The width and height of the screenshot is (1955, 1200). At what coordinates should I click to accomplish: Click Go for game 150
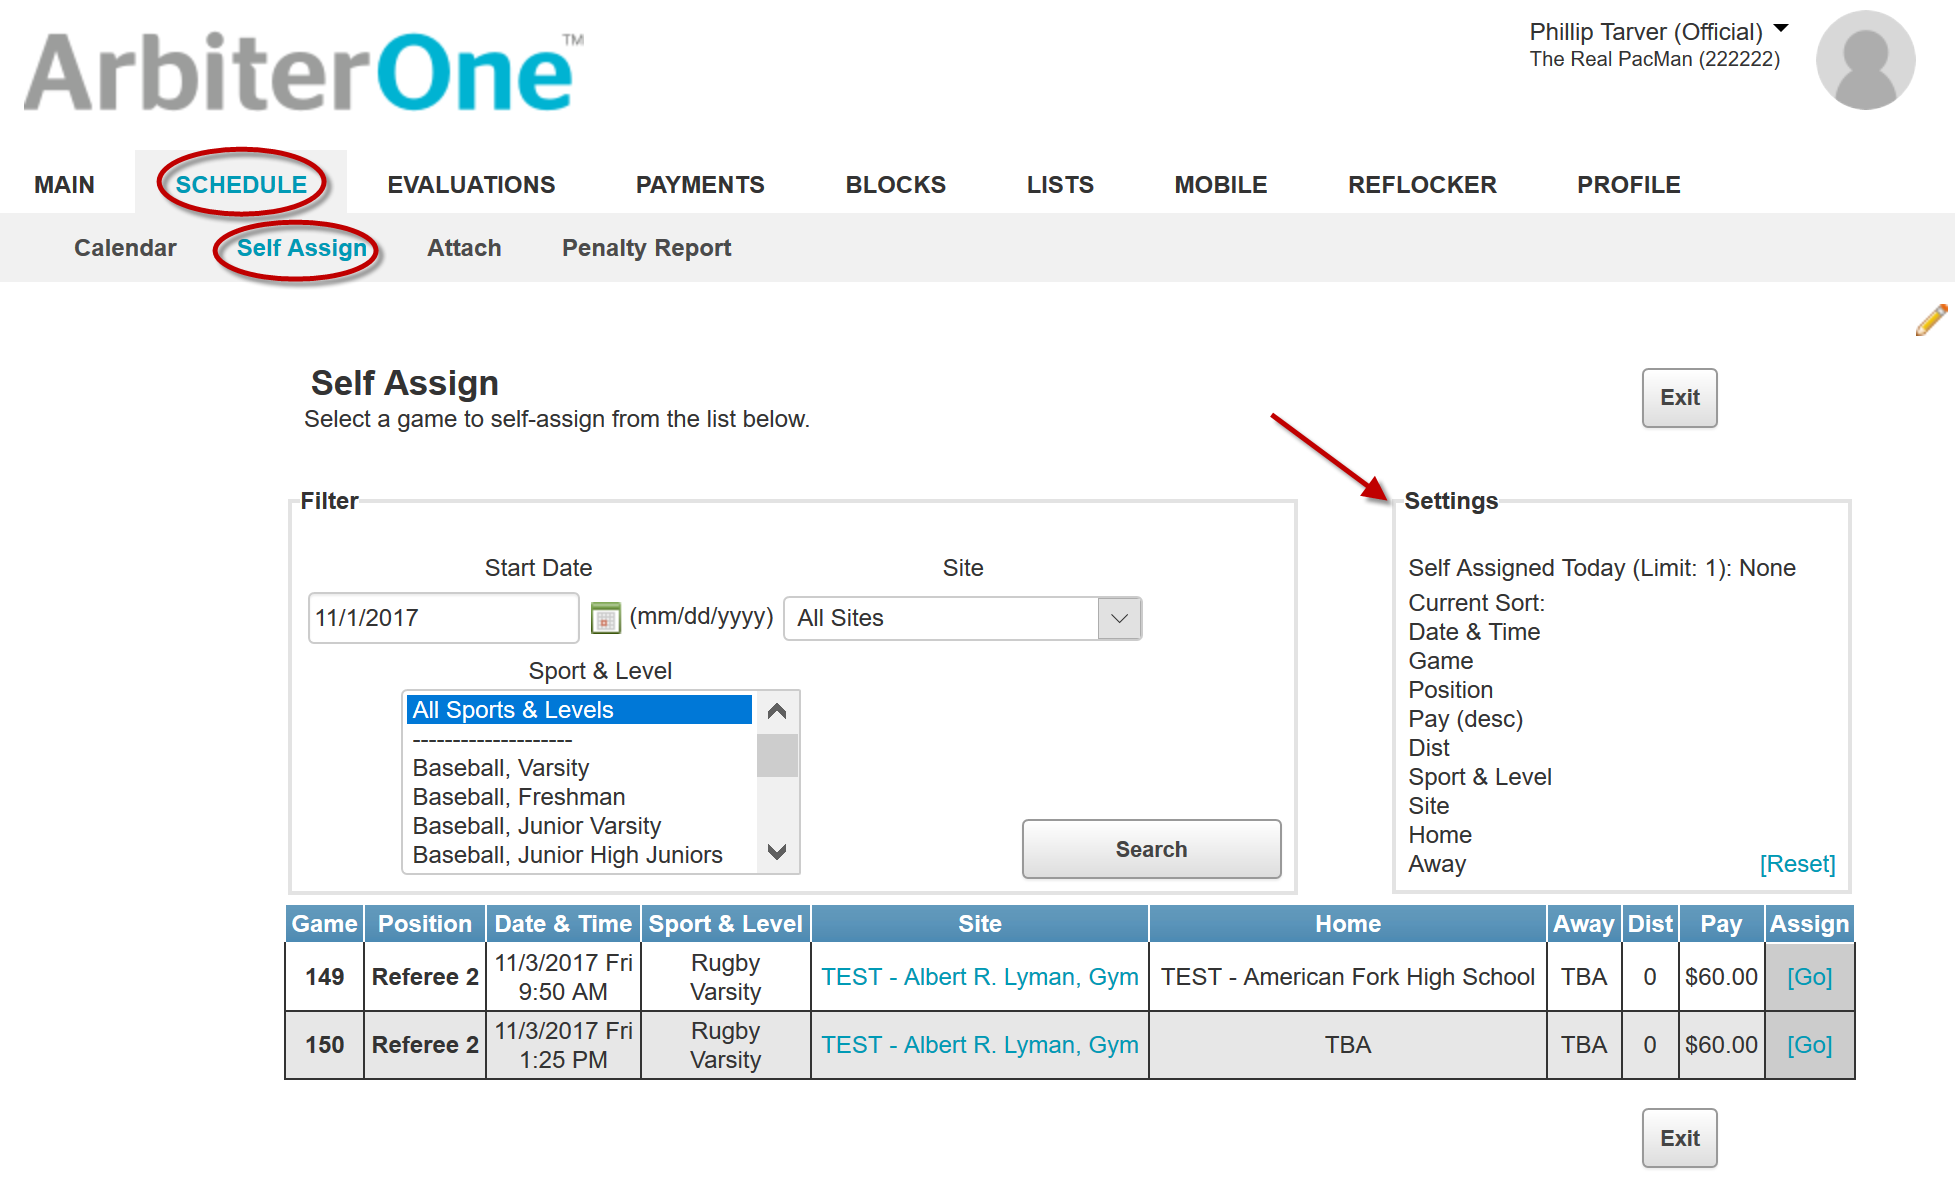pyautogui.click(x=1809, y=1045)
